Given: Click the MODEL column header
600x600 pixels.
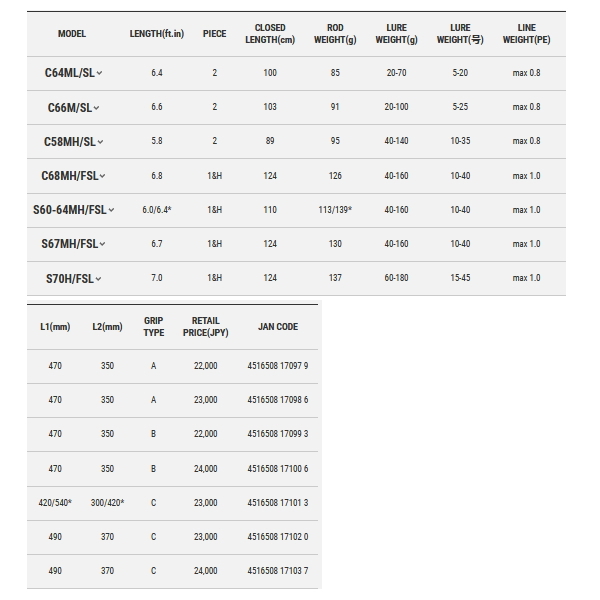Looking at the screenshot, I should coord(72,34).
